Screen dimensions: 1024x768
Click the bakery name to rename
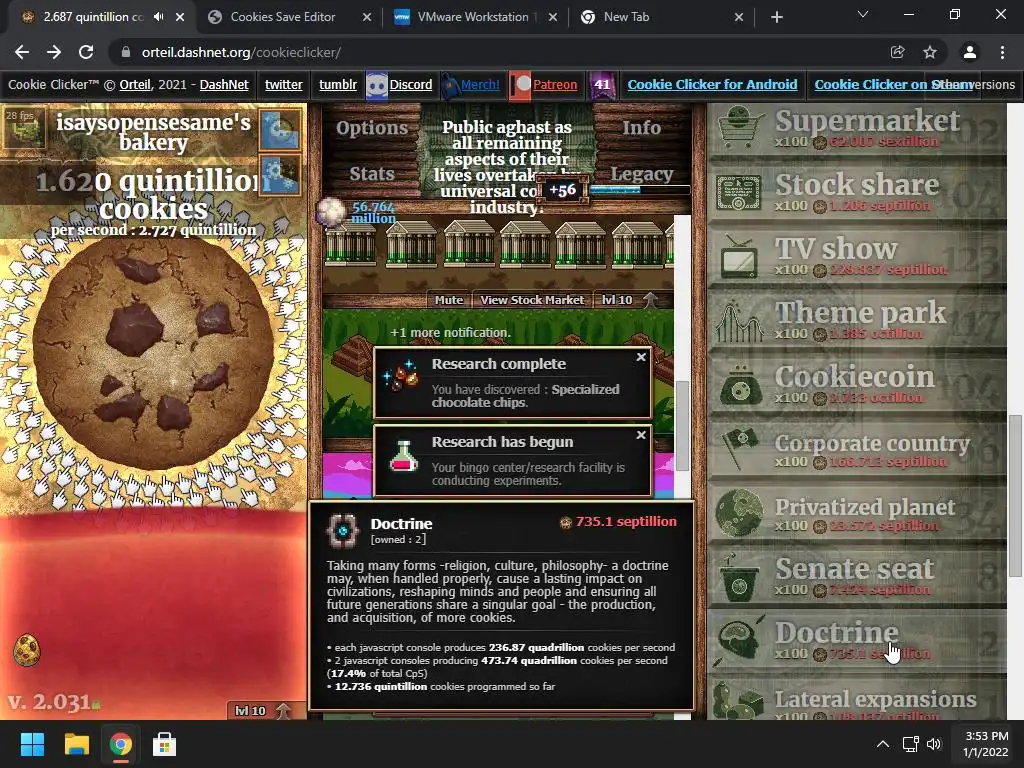coord(153,132)
